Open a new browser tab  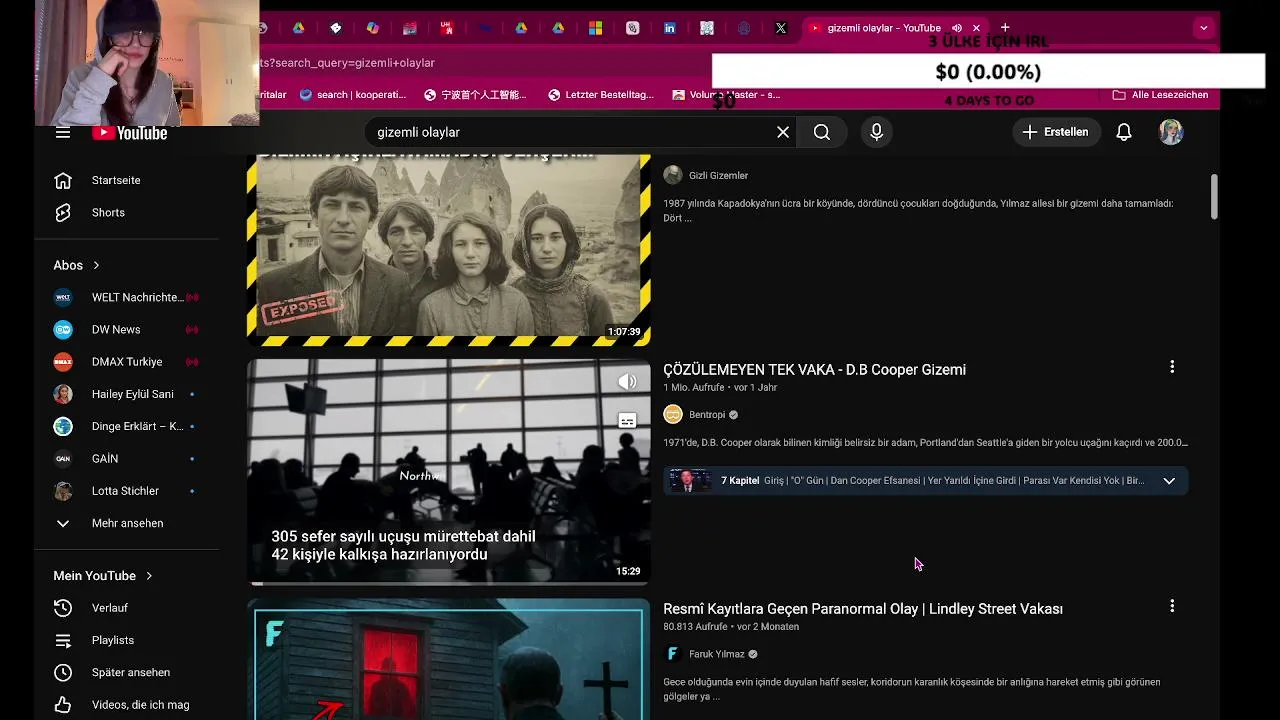coord(1005,27)
